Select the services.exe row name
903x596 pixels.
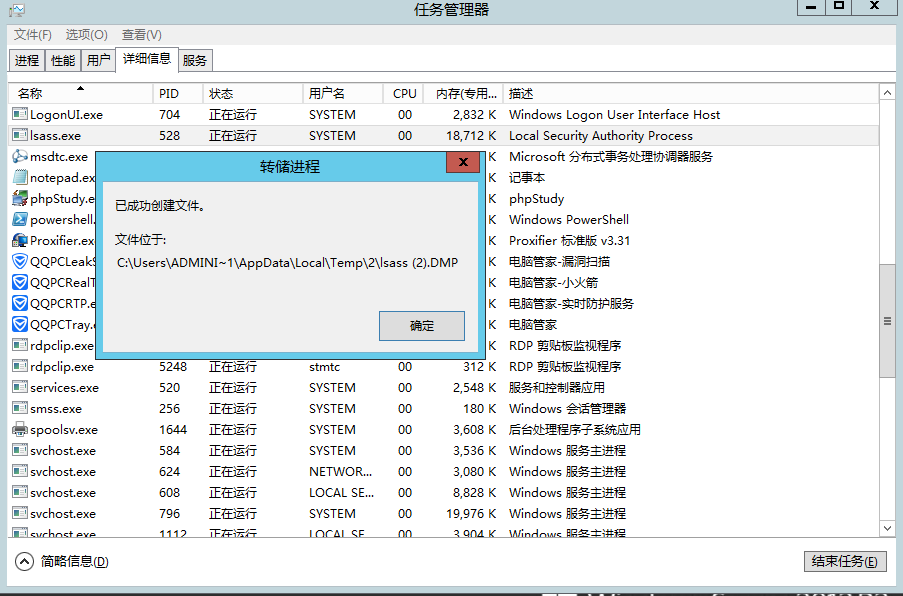[64, 388]
